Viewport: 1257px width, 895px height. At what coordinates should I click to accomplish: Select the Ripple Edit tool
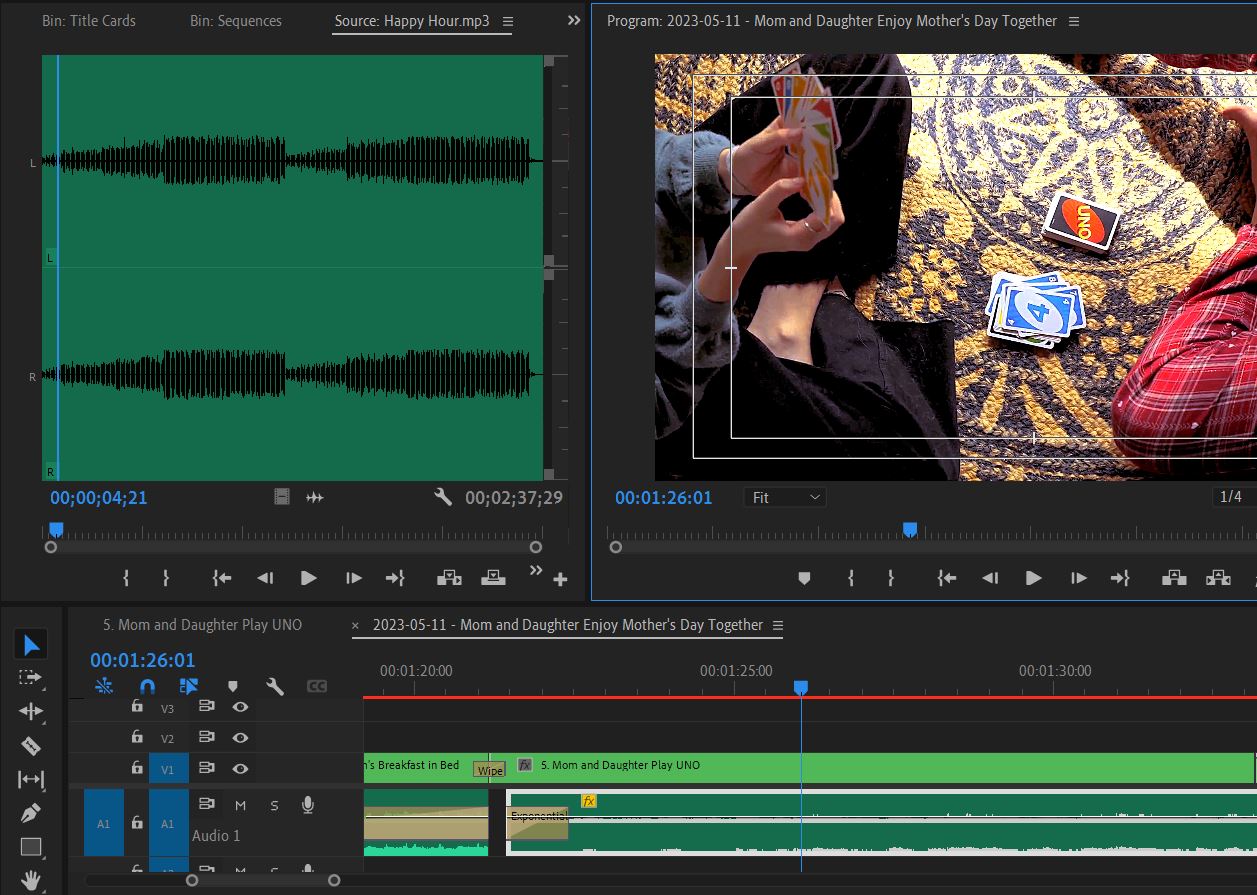coord(31,712)
